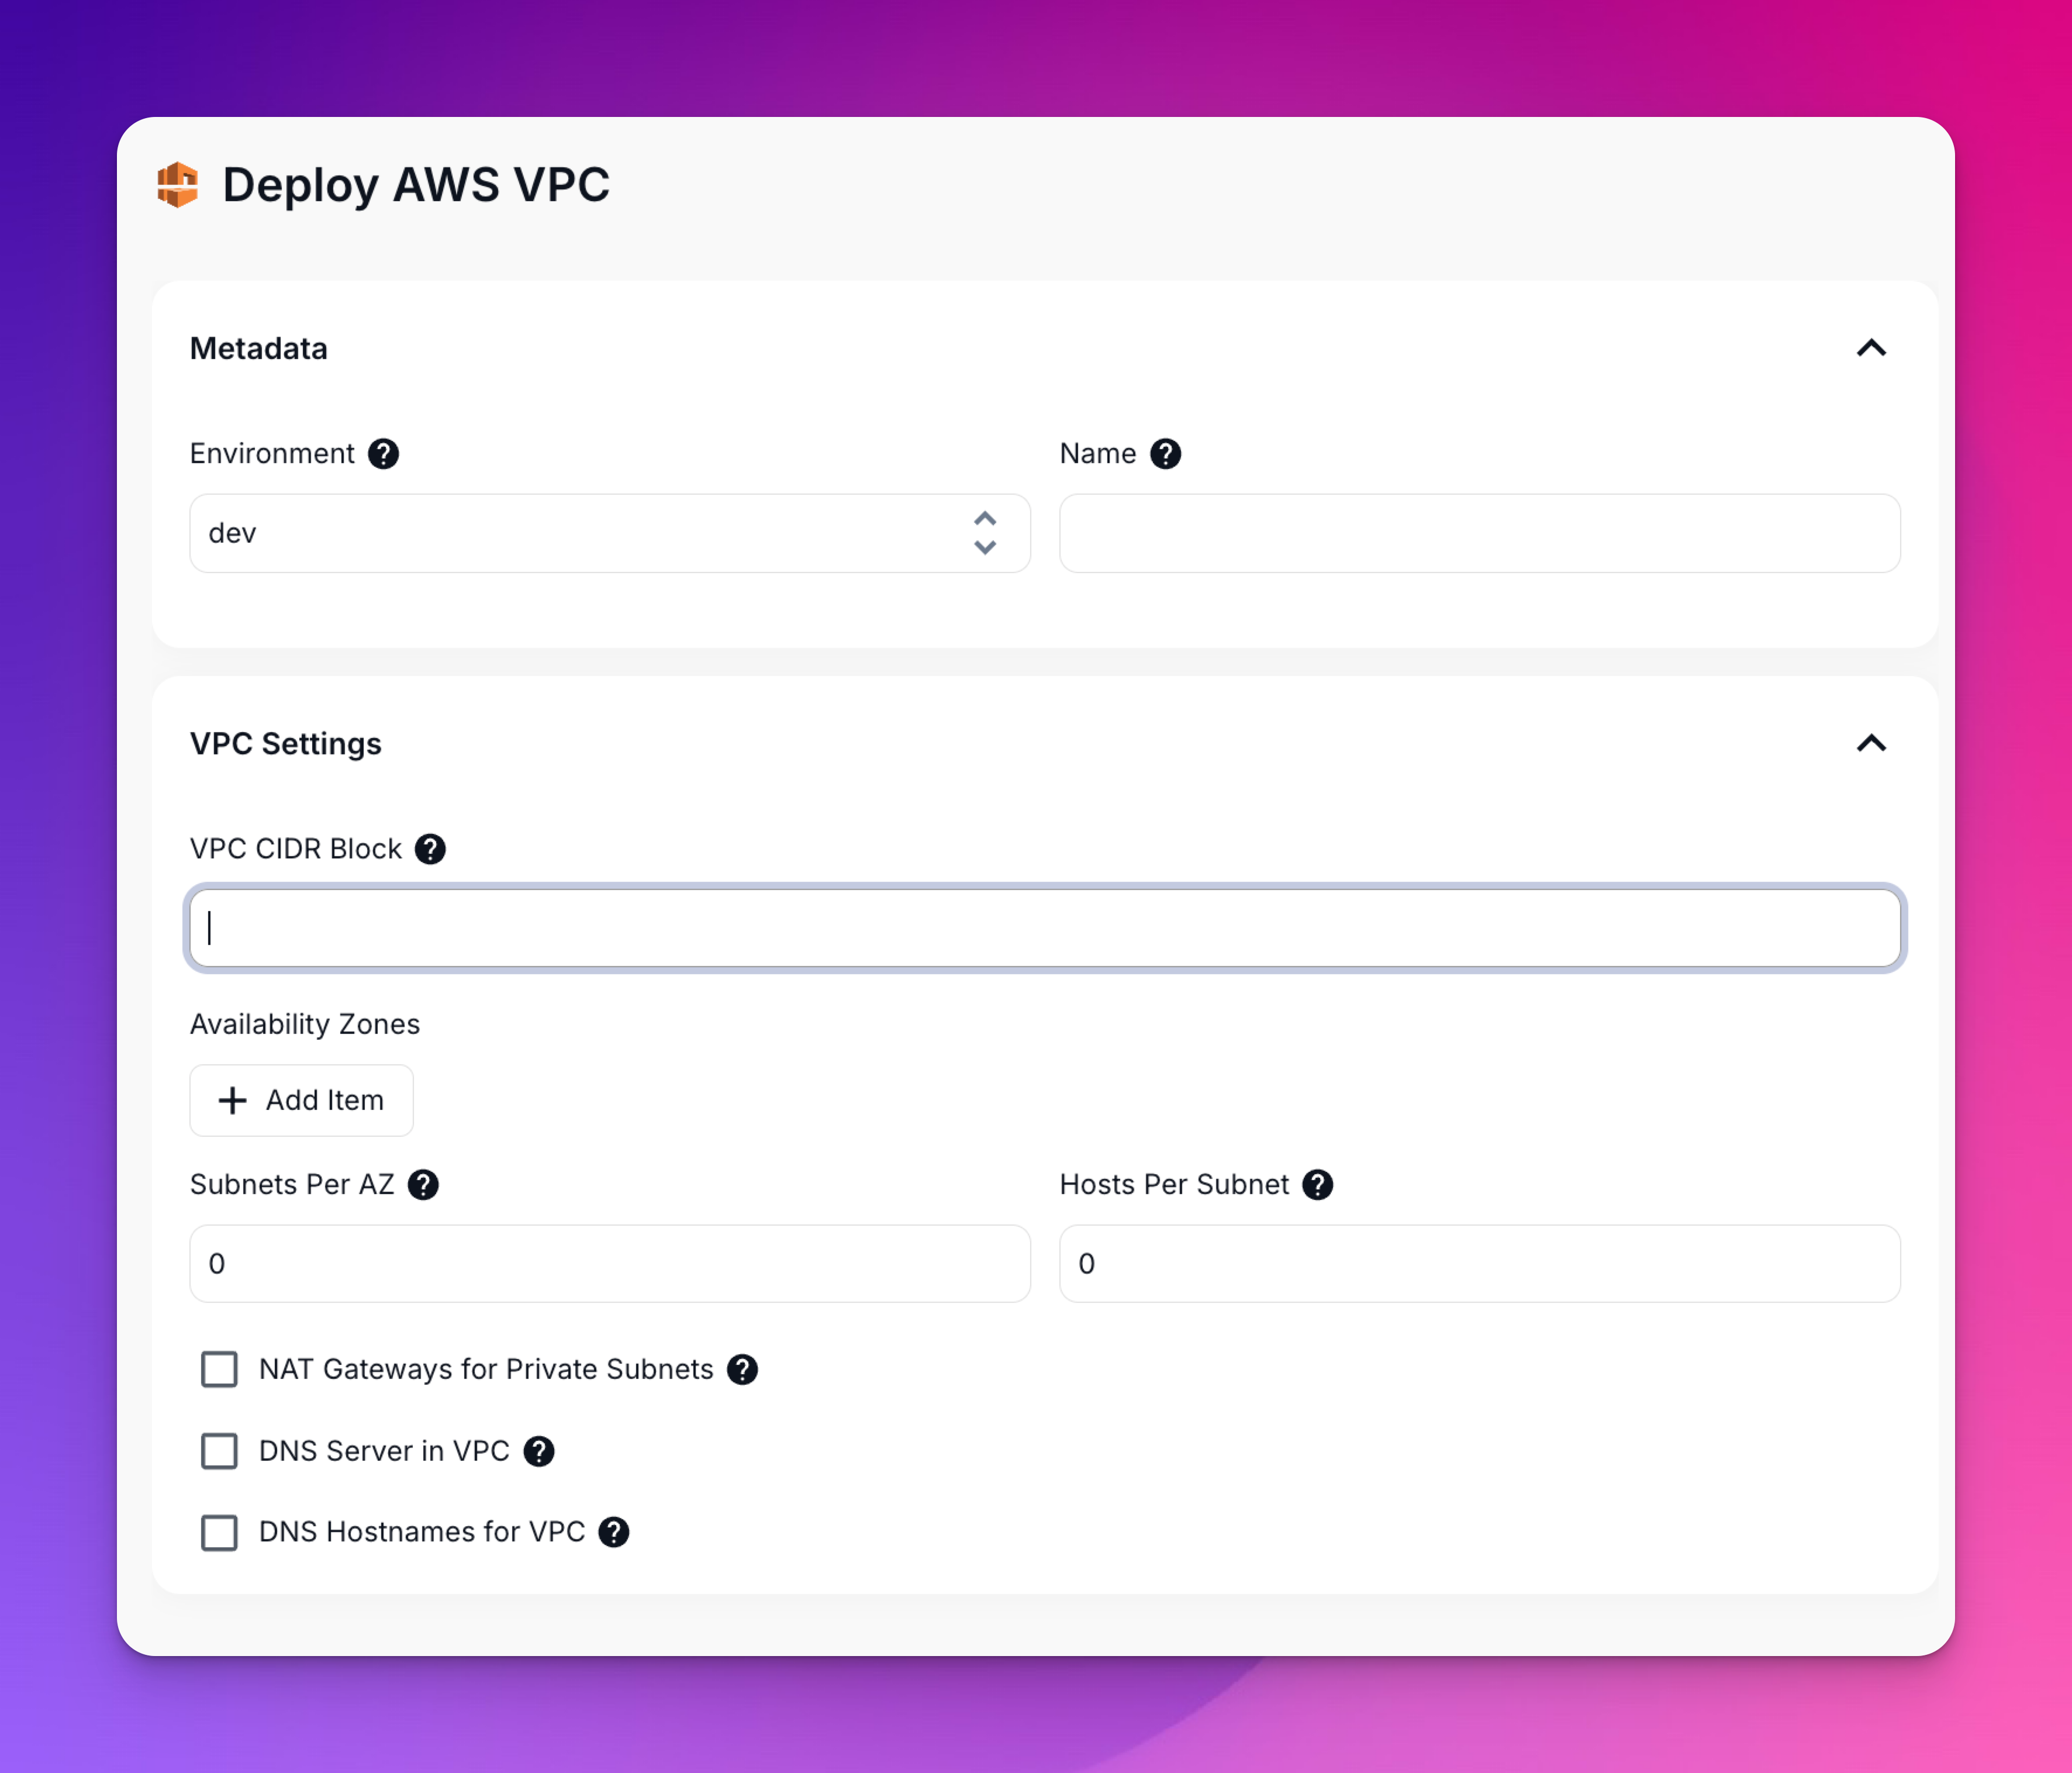Select the Subnets Per AZ number field

click(610, 1264)
